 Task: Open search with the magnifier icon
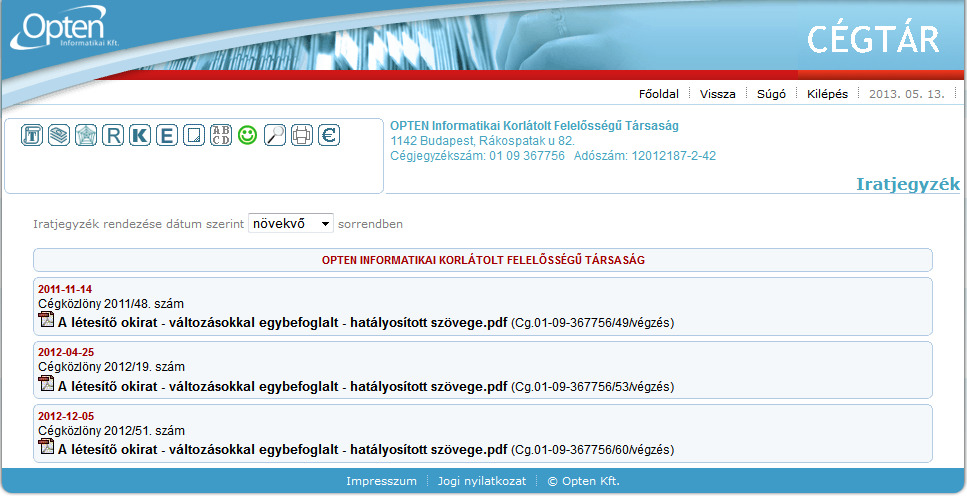click(274, 135)
